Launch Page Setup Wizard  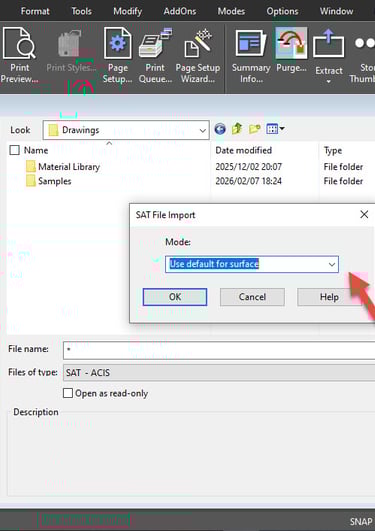click(197, 56)
